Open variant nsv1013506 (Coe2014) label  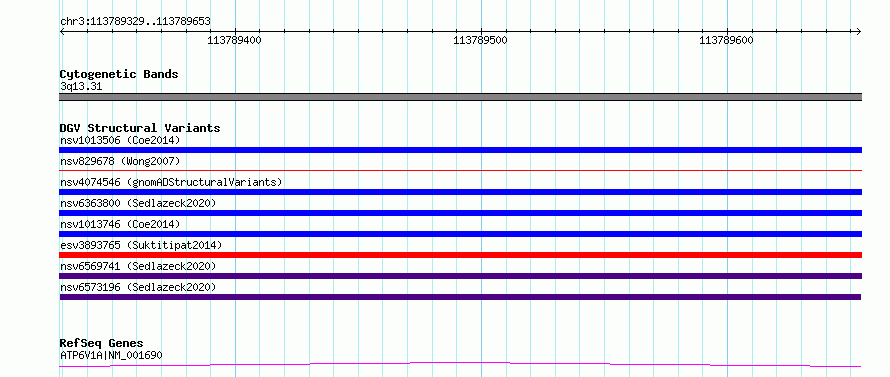point(120,140)
